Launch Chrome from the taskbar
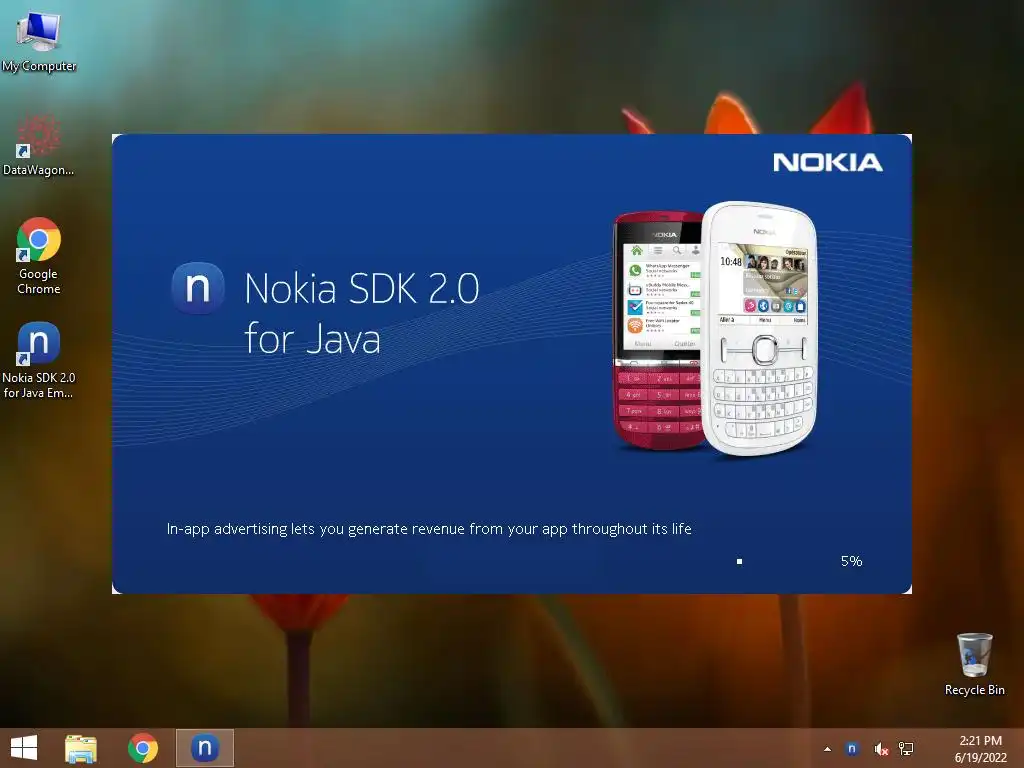Viewport: 1024px width, 768px height. point(143,748)
